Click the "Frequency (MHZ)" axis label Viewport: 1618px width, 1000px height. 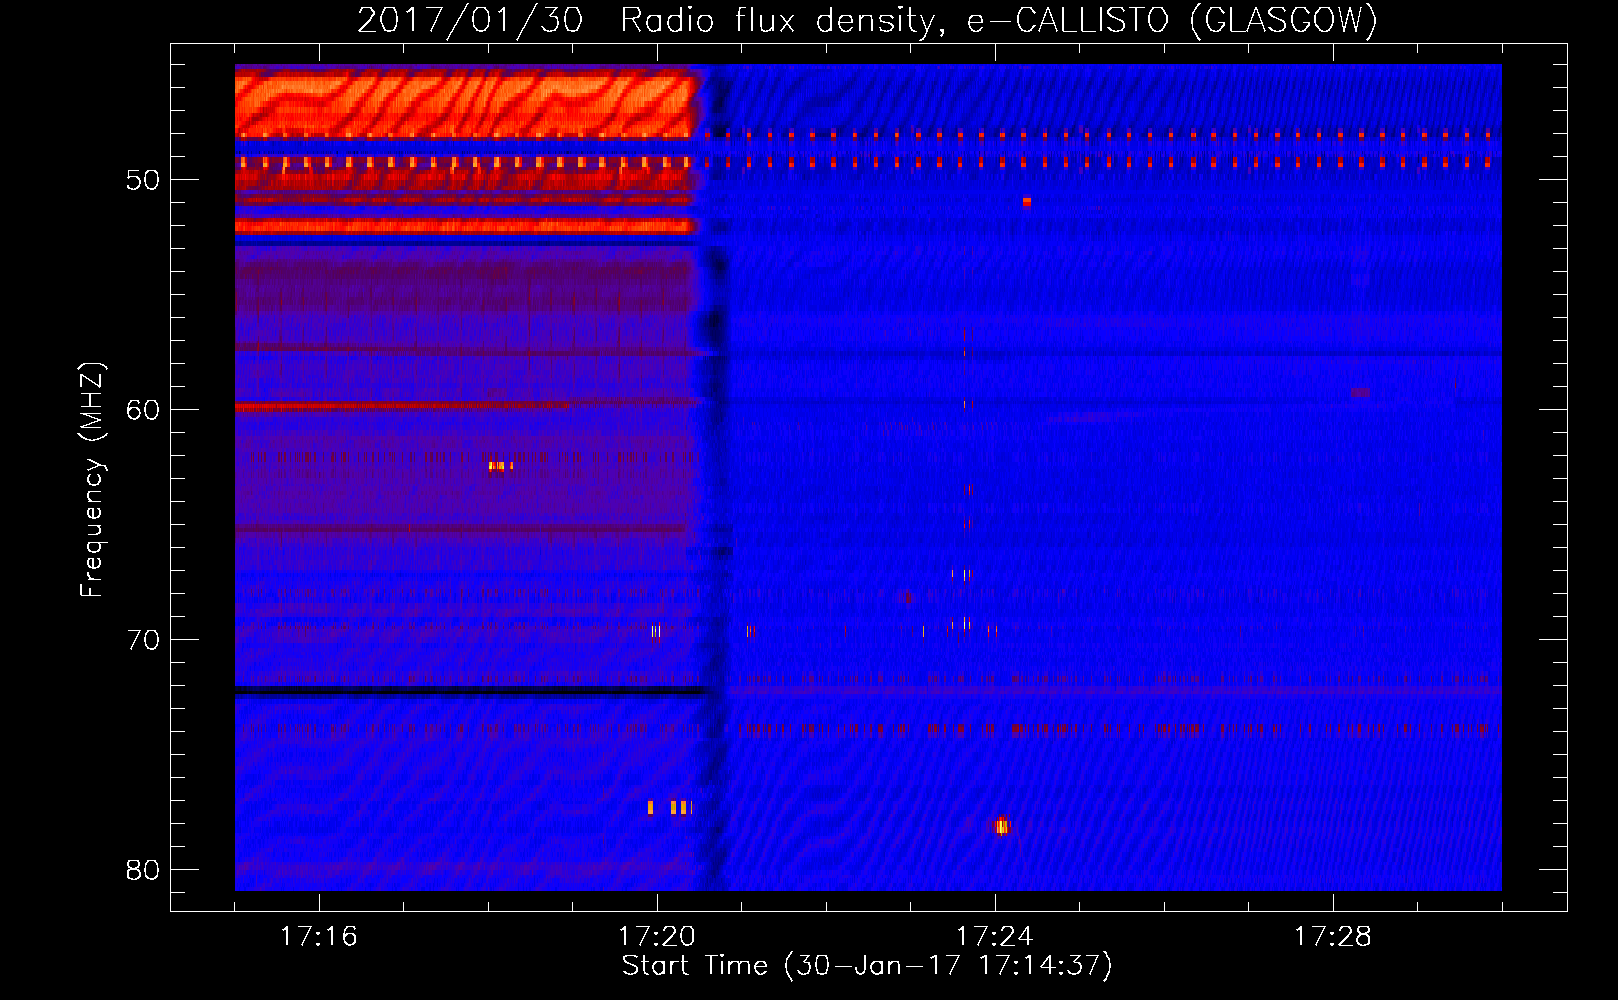pos(92,480)
